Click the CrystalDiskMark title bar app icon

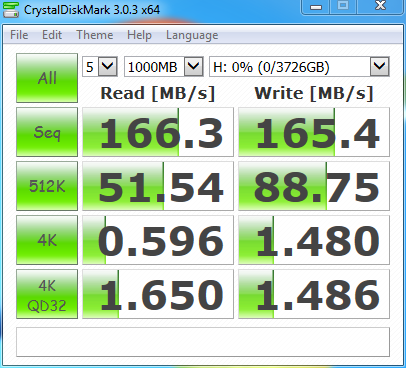tap(11, 9)
